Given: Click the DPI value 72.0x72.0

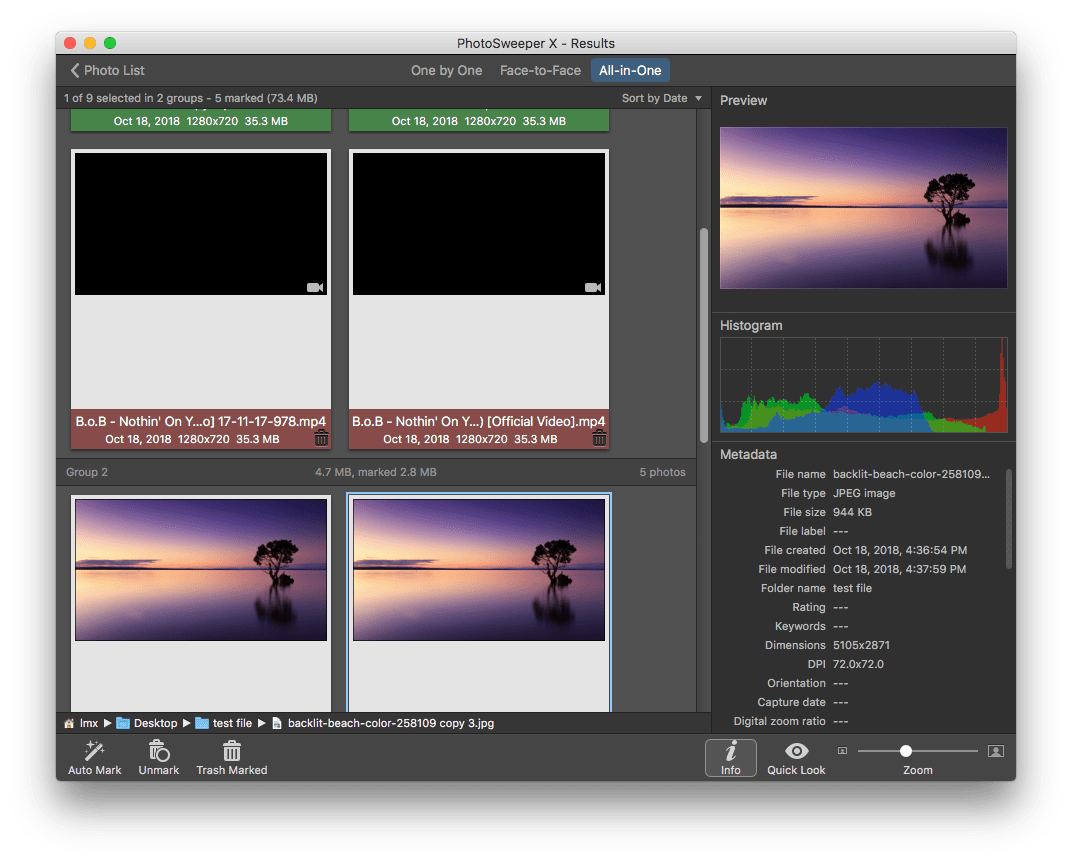Looking at the screenshot, I should (858, 664).
